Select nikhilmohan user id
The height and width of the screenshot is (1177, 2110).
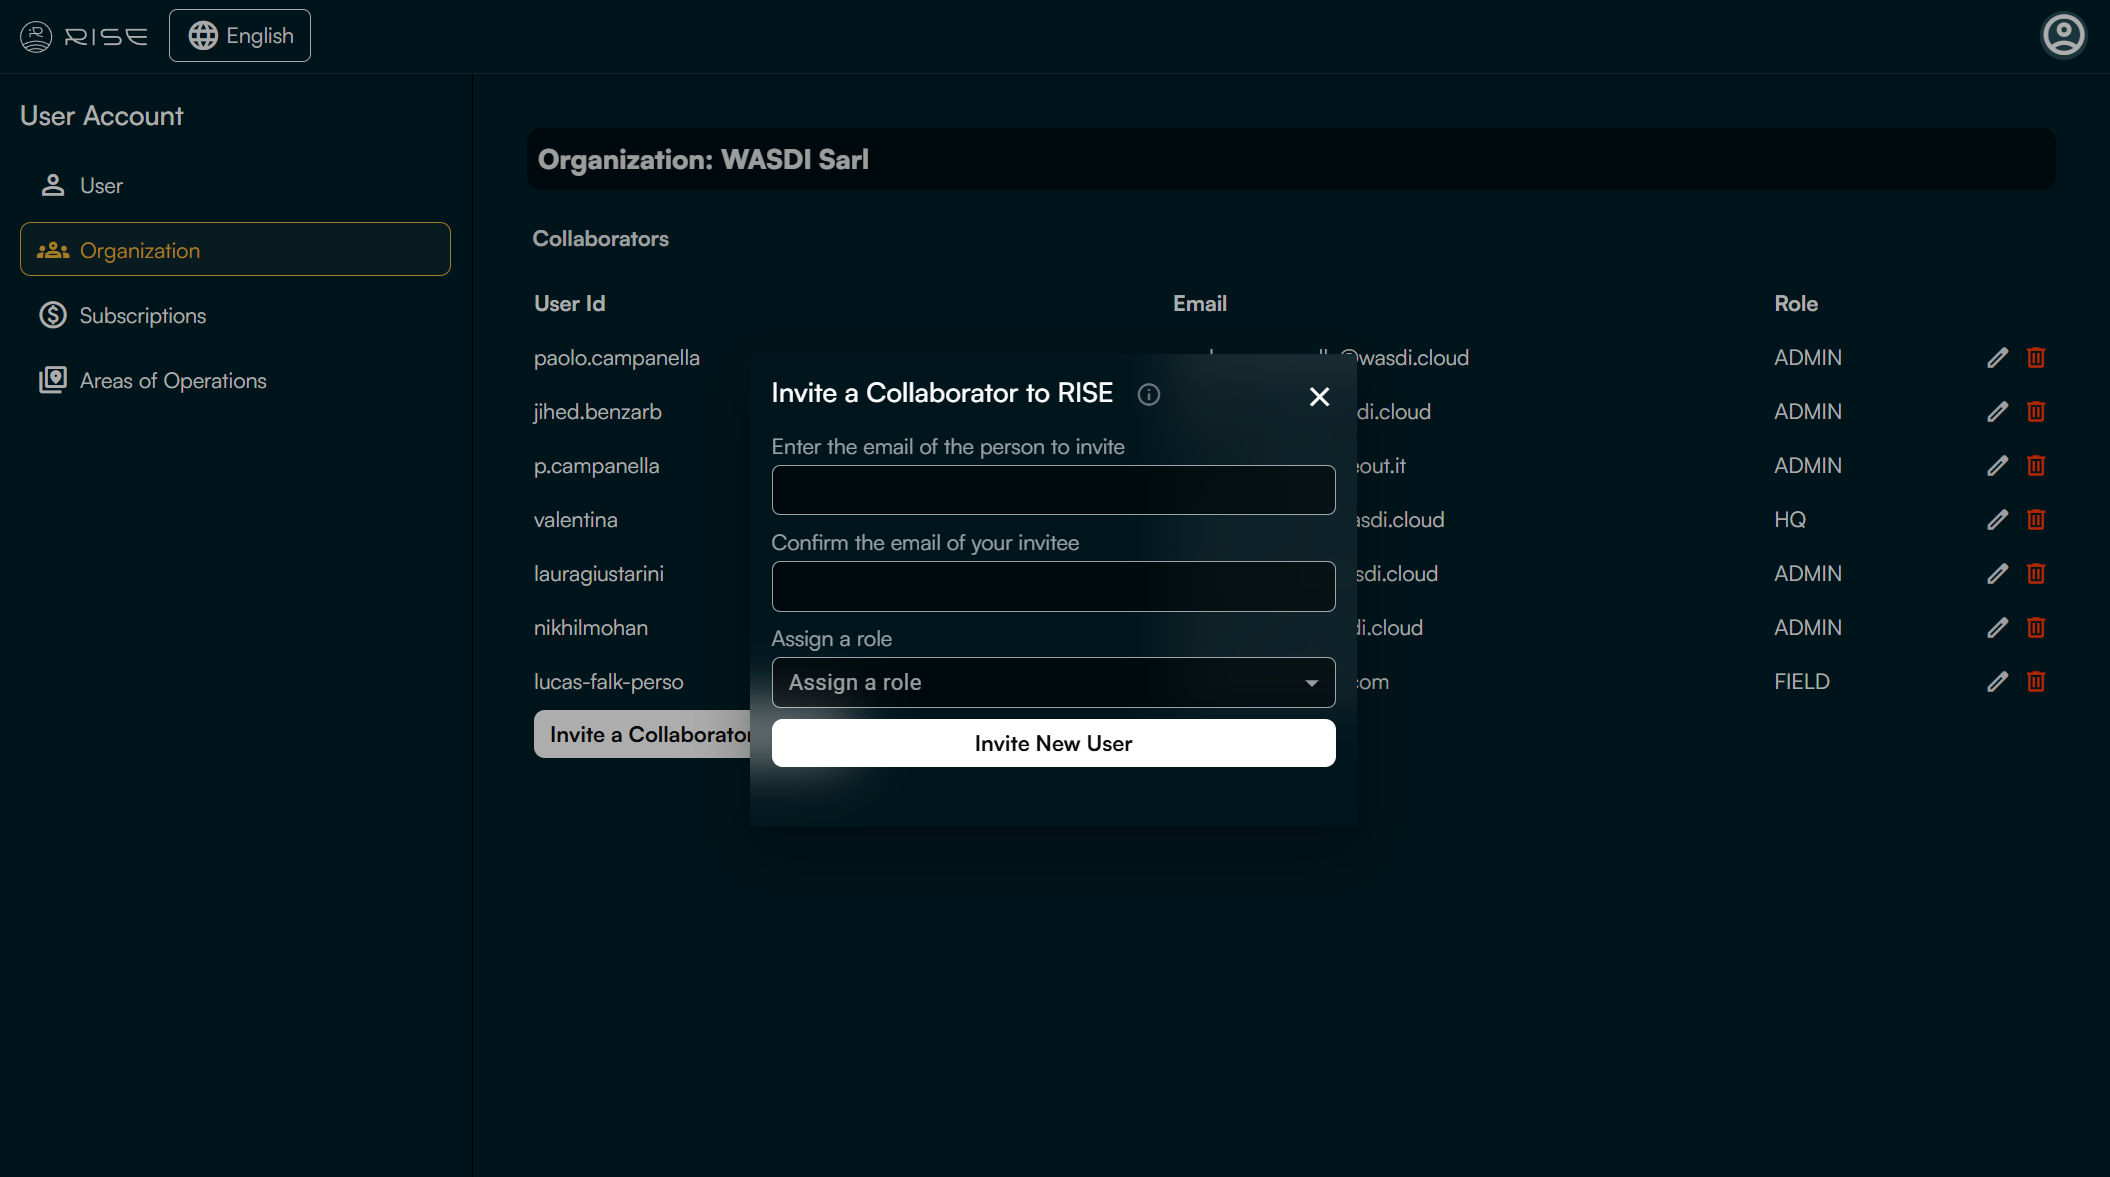[x=591, y=628]
